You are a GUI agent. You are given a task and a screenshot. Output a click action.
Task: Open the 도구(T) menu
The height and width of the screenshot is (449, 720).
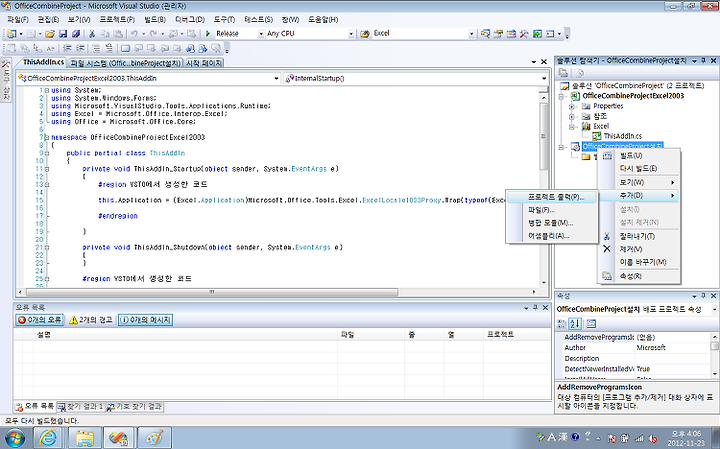(x=224, y=20)
